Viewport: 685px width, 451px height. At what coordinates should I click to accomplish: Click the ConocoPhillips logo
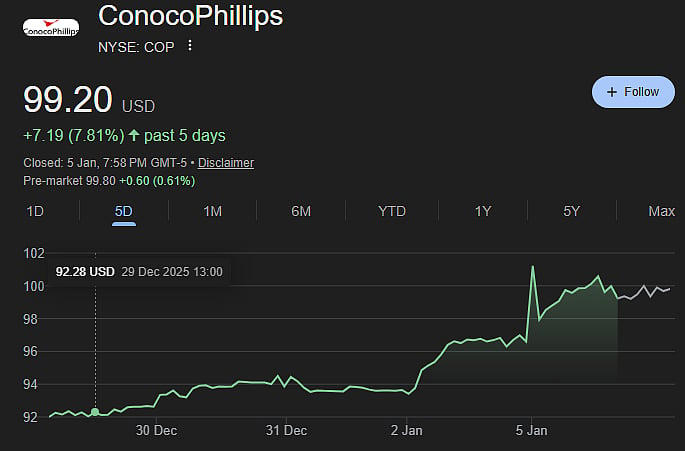click(x=53, y=27)
